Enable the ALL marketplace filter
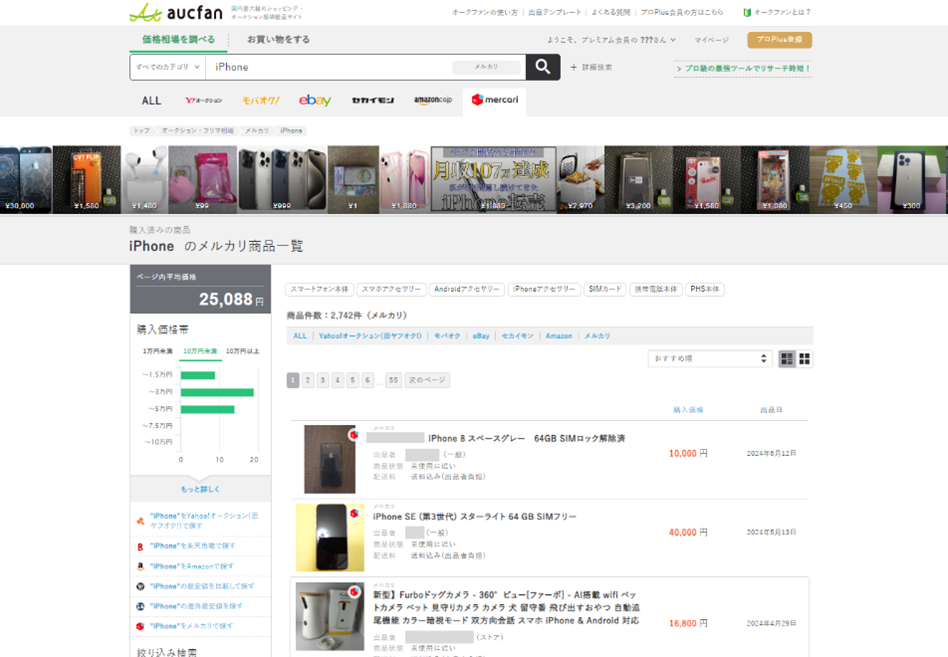Image resolution: width=948 pixels, height=657 pixels. point(299,336)
